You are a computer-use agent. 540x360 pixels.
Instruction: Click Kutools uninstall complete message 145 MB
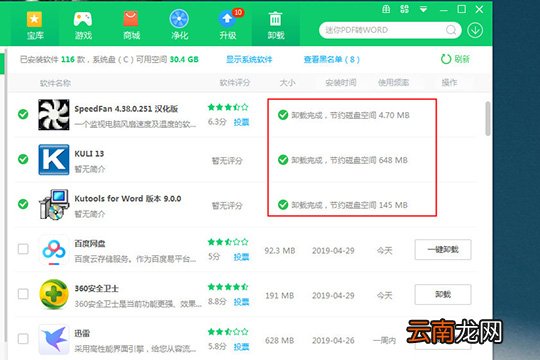click(343, 205)
